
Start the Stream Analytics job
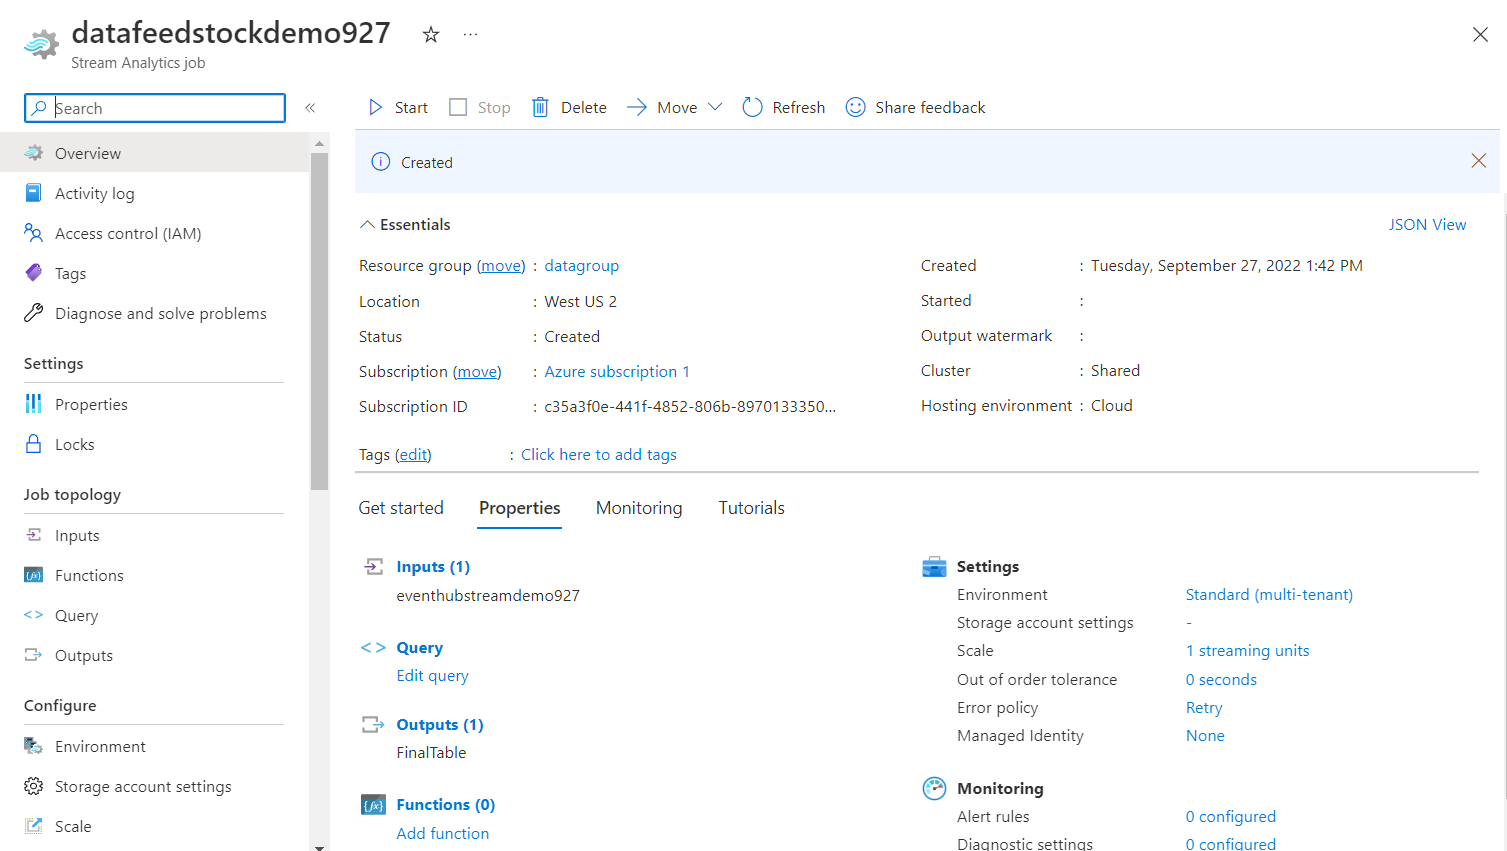coord(396,107)
